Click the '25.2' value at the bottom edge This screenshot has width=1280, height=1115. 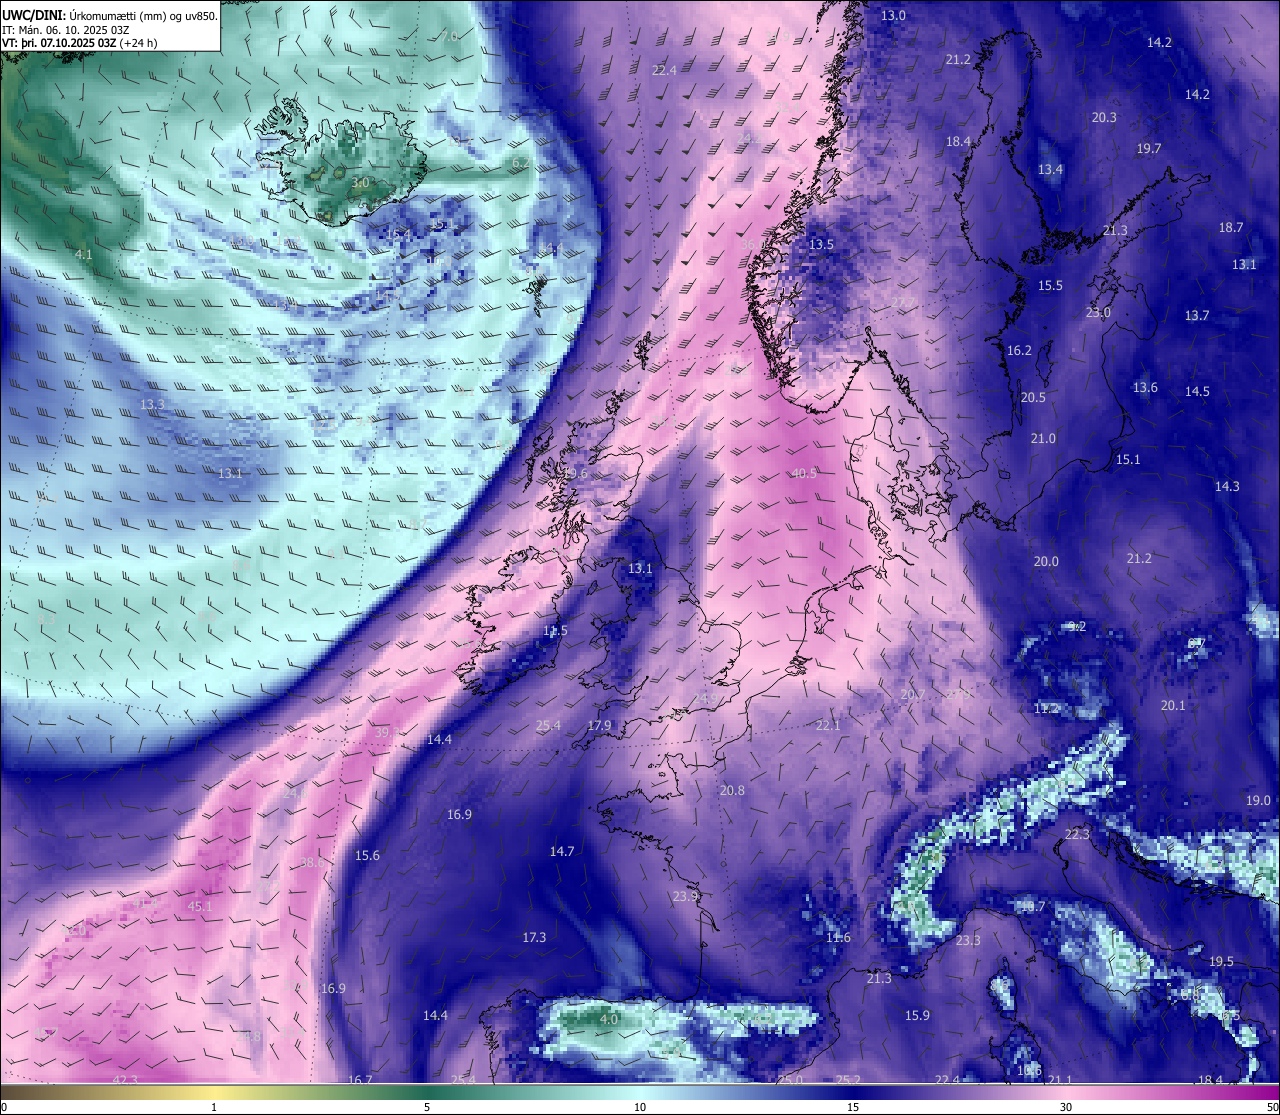848,1079
